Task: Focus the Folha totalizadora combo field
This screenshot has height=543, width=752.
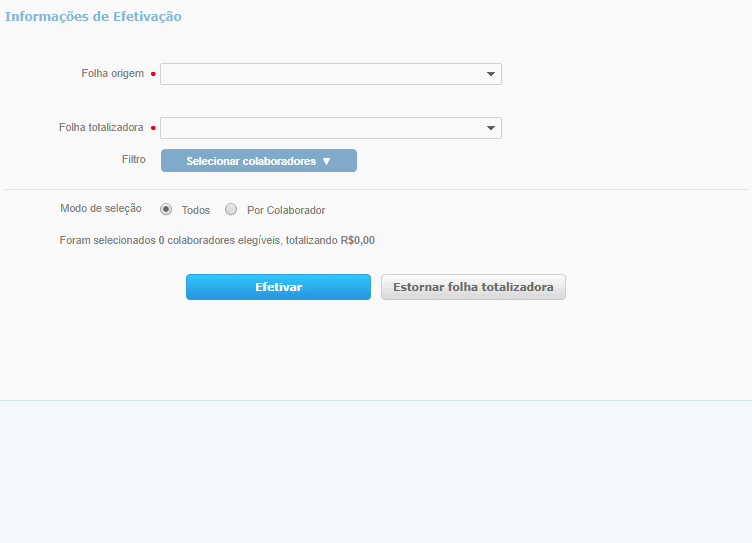Action: pos(320,128)
